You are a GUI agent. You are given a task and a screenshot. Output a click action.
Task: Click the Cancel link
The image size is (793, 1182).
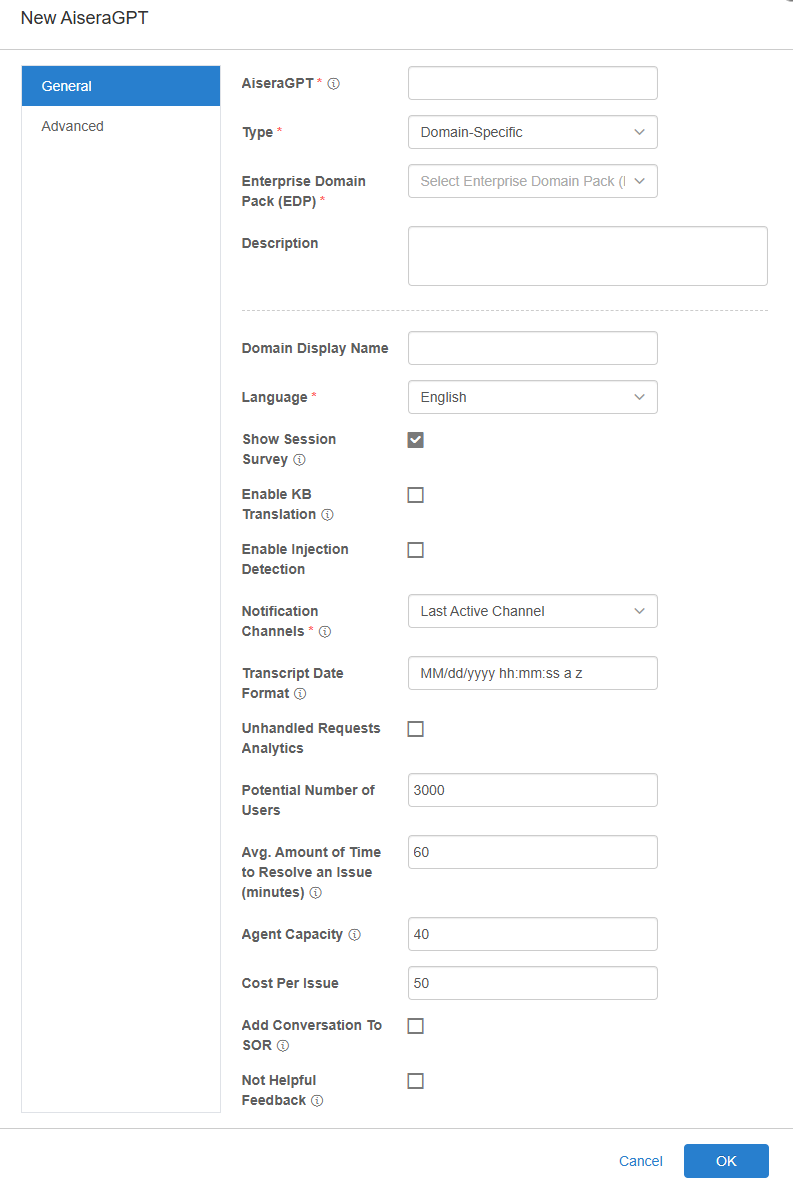point(640,1161)
